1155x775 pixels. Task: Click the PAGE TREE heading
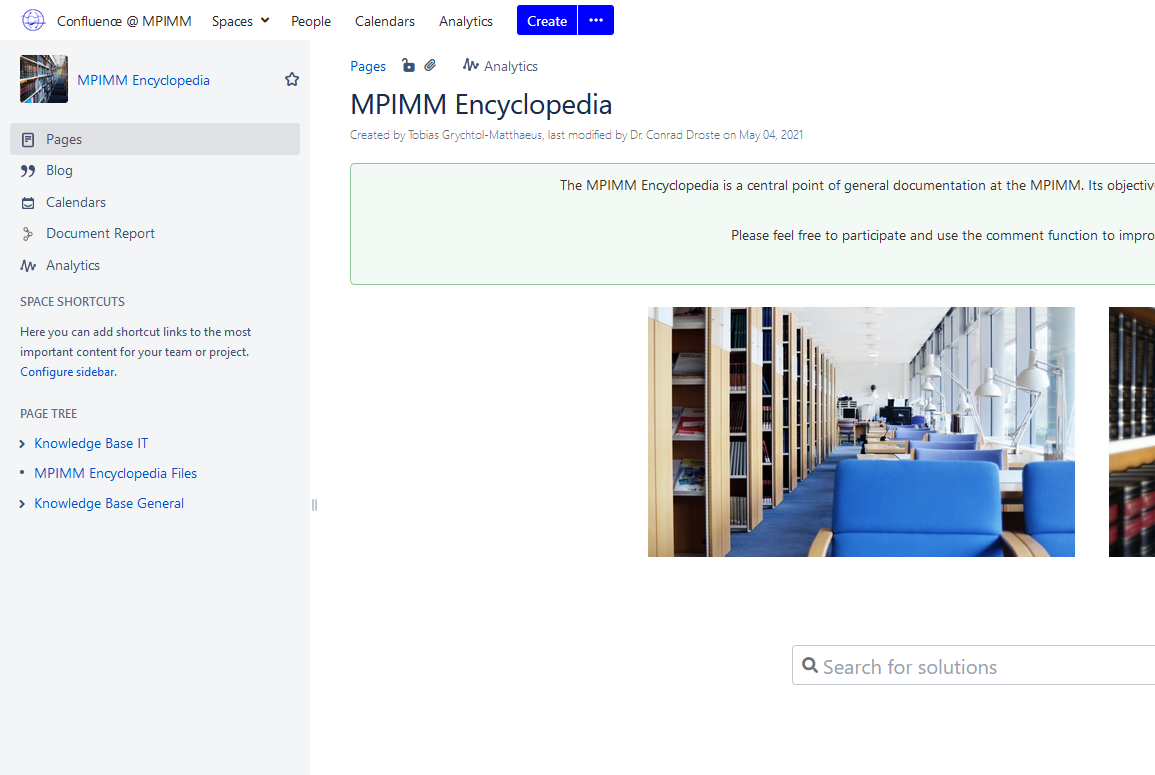coord(49,414)
